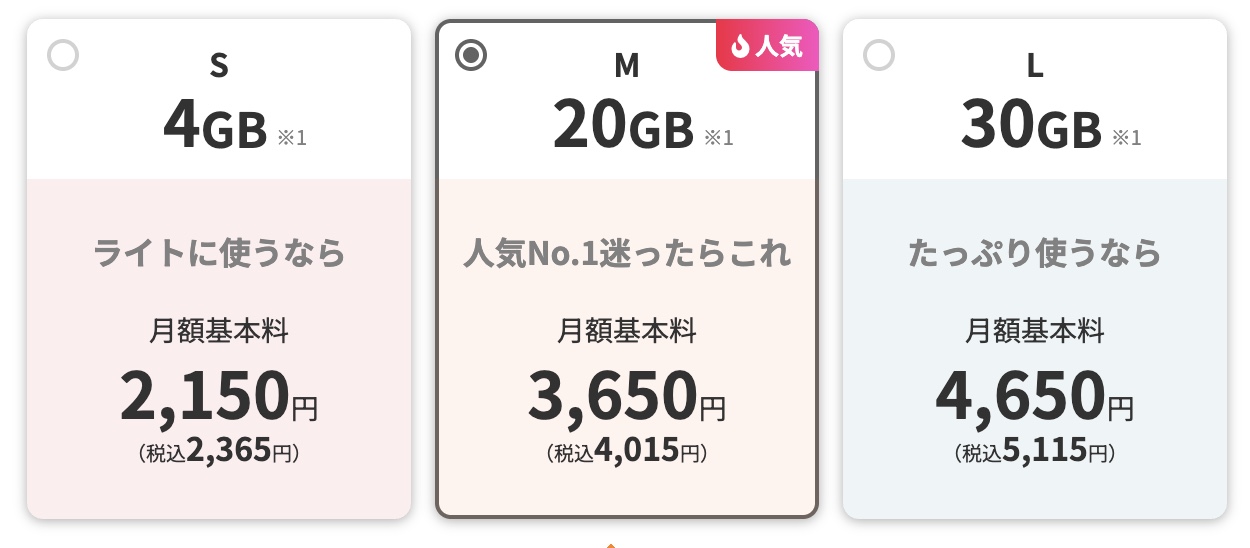Select the L plan radio button
This screenshot has height=548, width=1250.
point(879,55)
